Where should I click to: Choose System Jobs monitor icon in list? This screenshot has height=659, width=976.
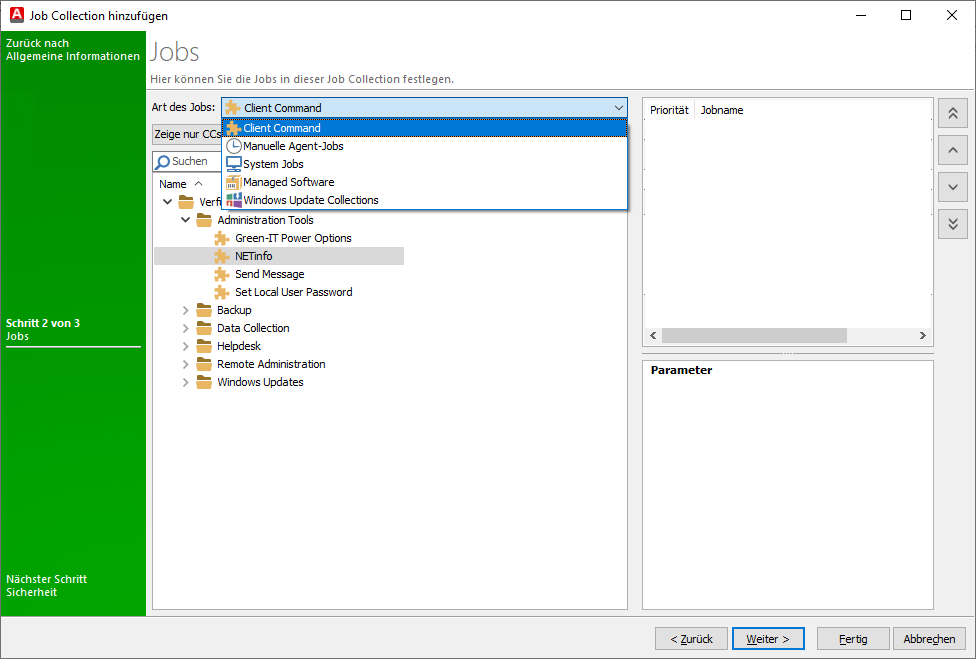234,164
